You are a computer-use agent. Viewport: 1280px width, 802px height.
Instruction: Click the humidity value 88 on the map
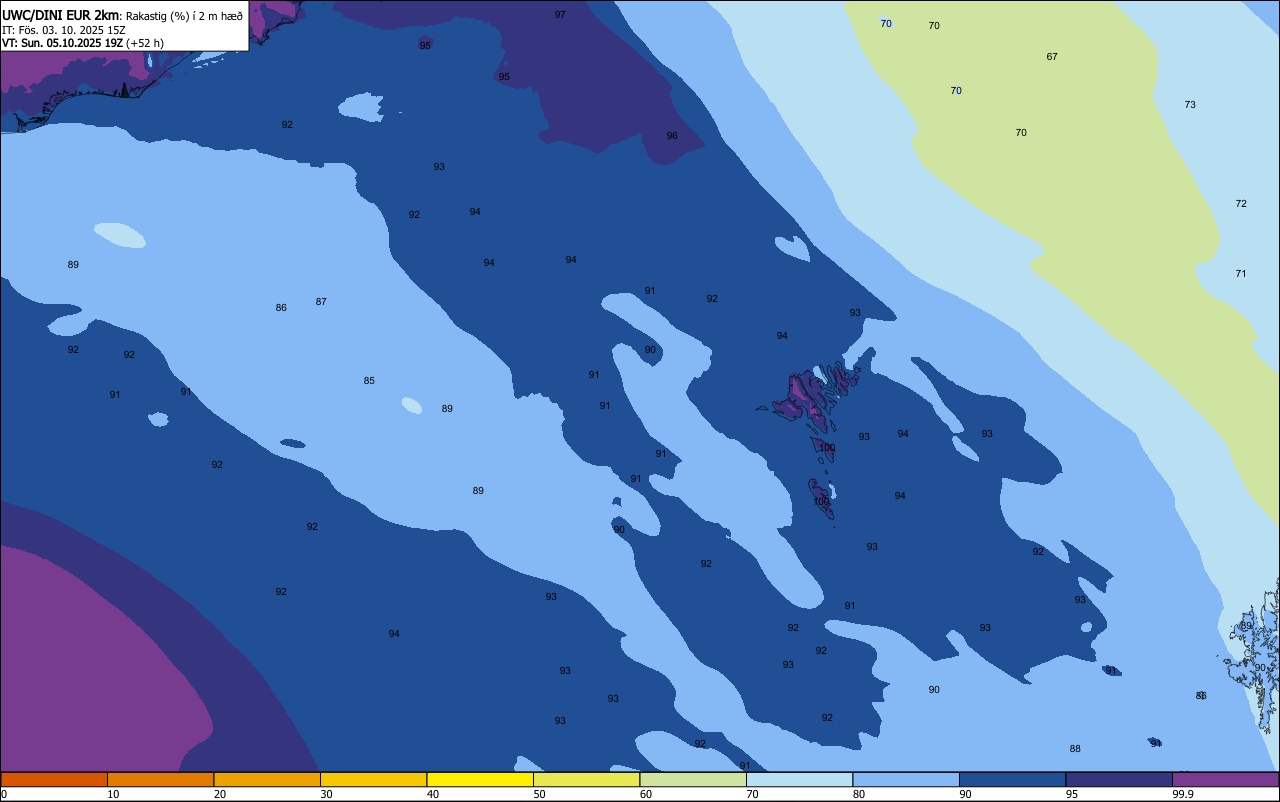[1075, 749]
